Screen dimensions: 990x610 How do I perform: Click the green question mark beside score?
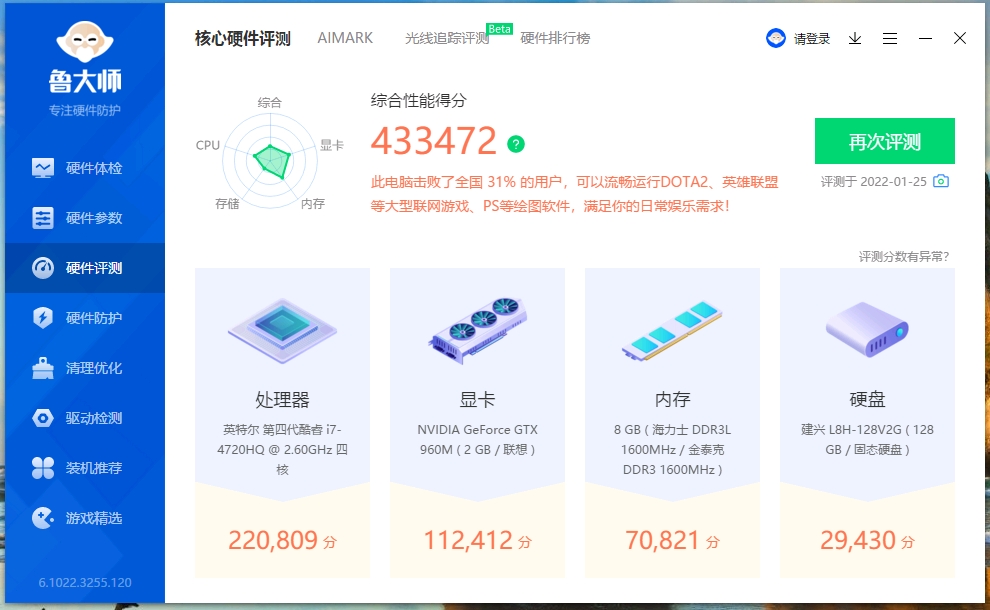pyautogui.click(x=516, y=145)
